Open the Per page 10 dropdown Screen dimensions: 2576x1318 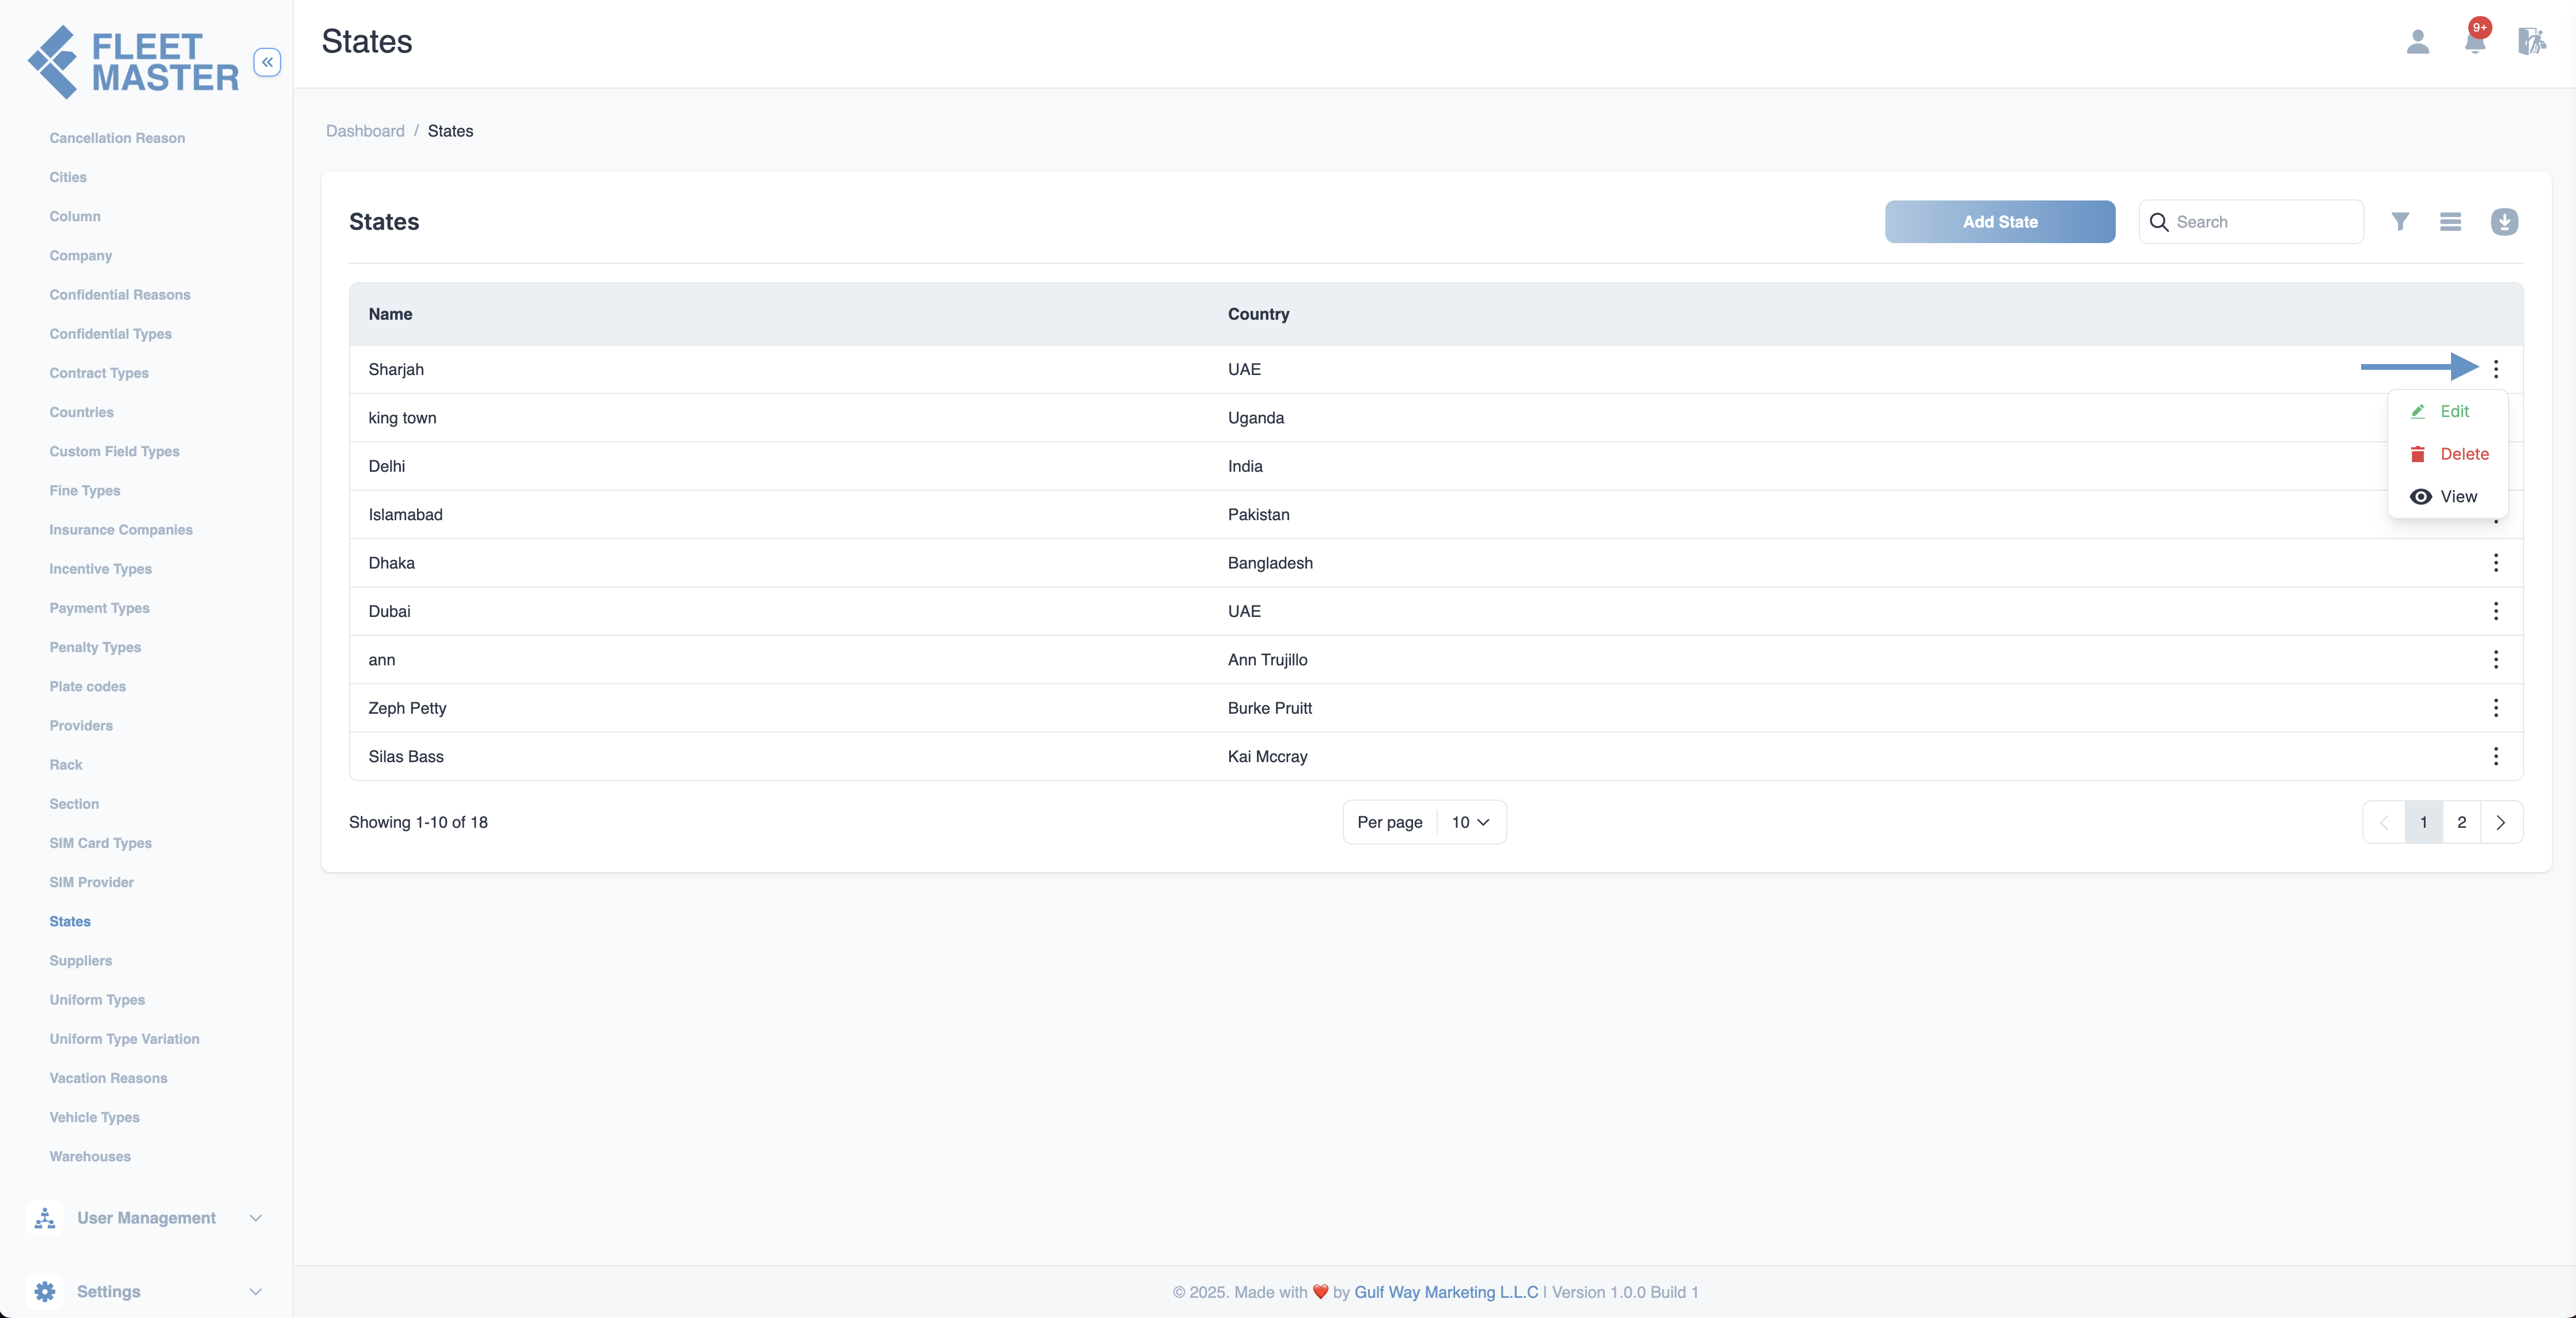(1470, 822)
